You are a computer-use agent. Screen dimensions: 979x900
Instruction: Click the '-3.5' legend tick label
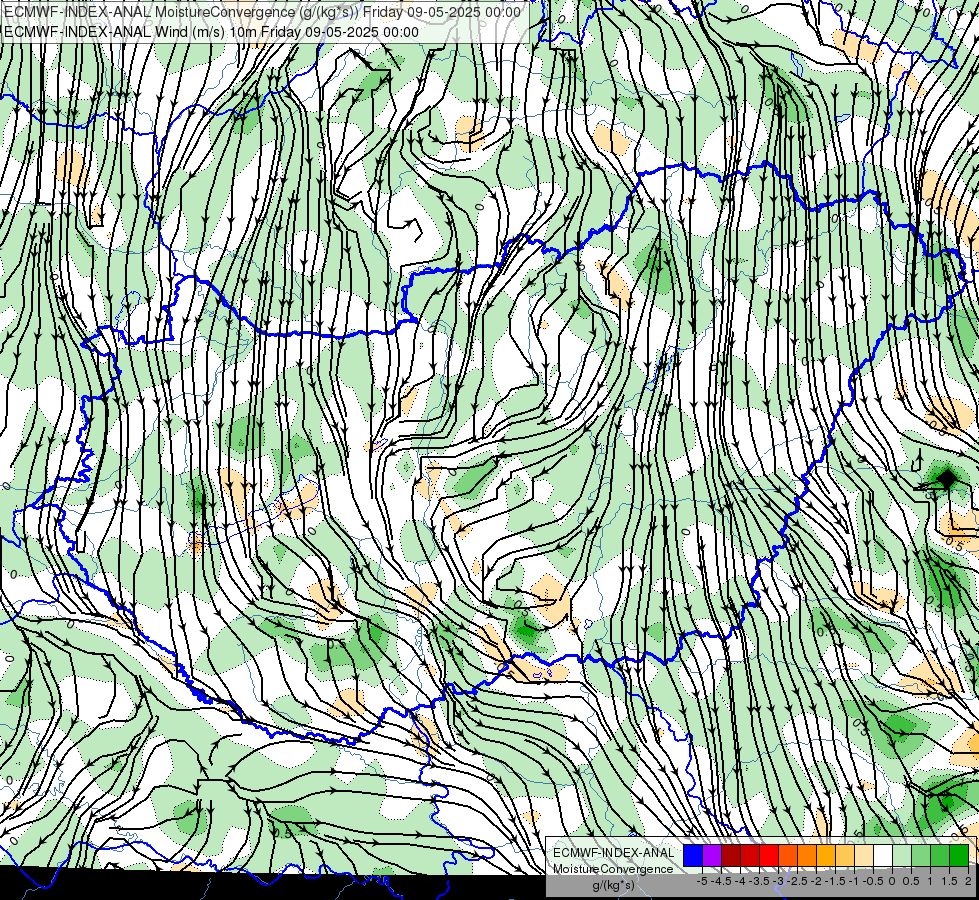coord(759,881)
